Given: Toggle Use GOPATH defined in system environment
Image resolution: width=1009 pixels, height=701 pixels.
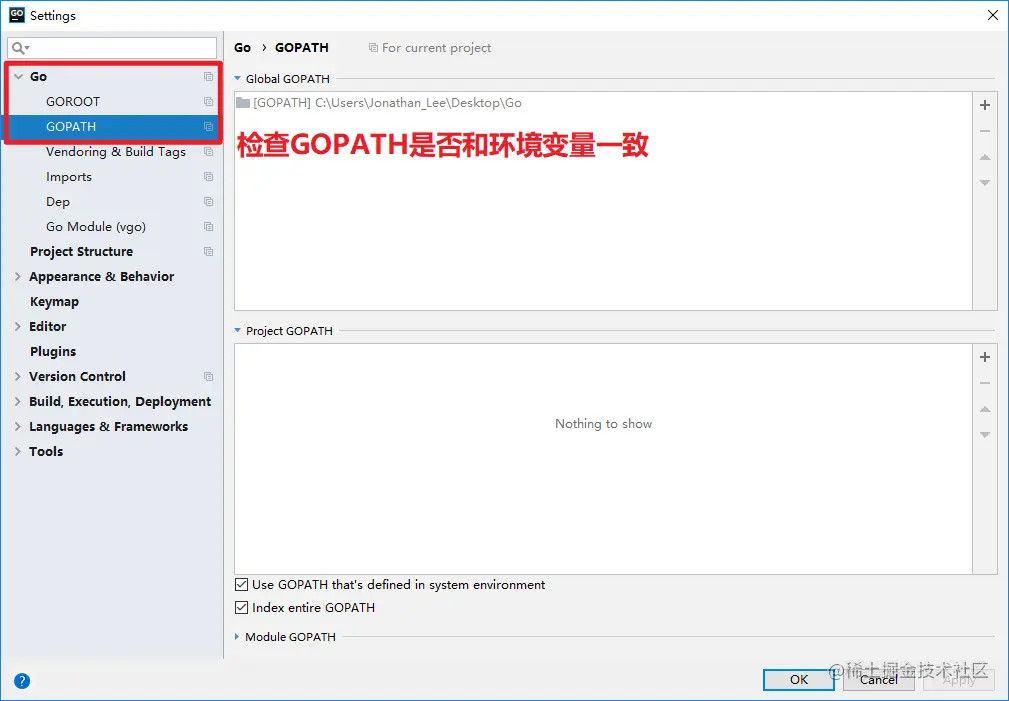Looking at the screenshot, I should (241, 584).
